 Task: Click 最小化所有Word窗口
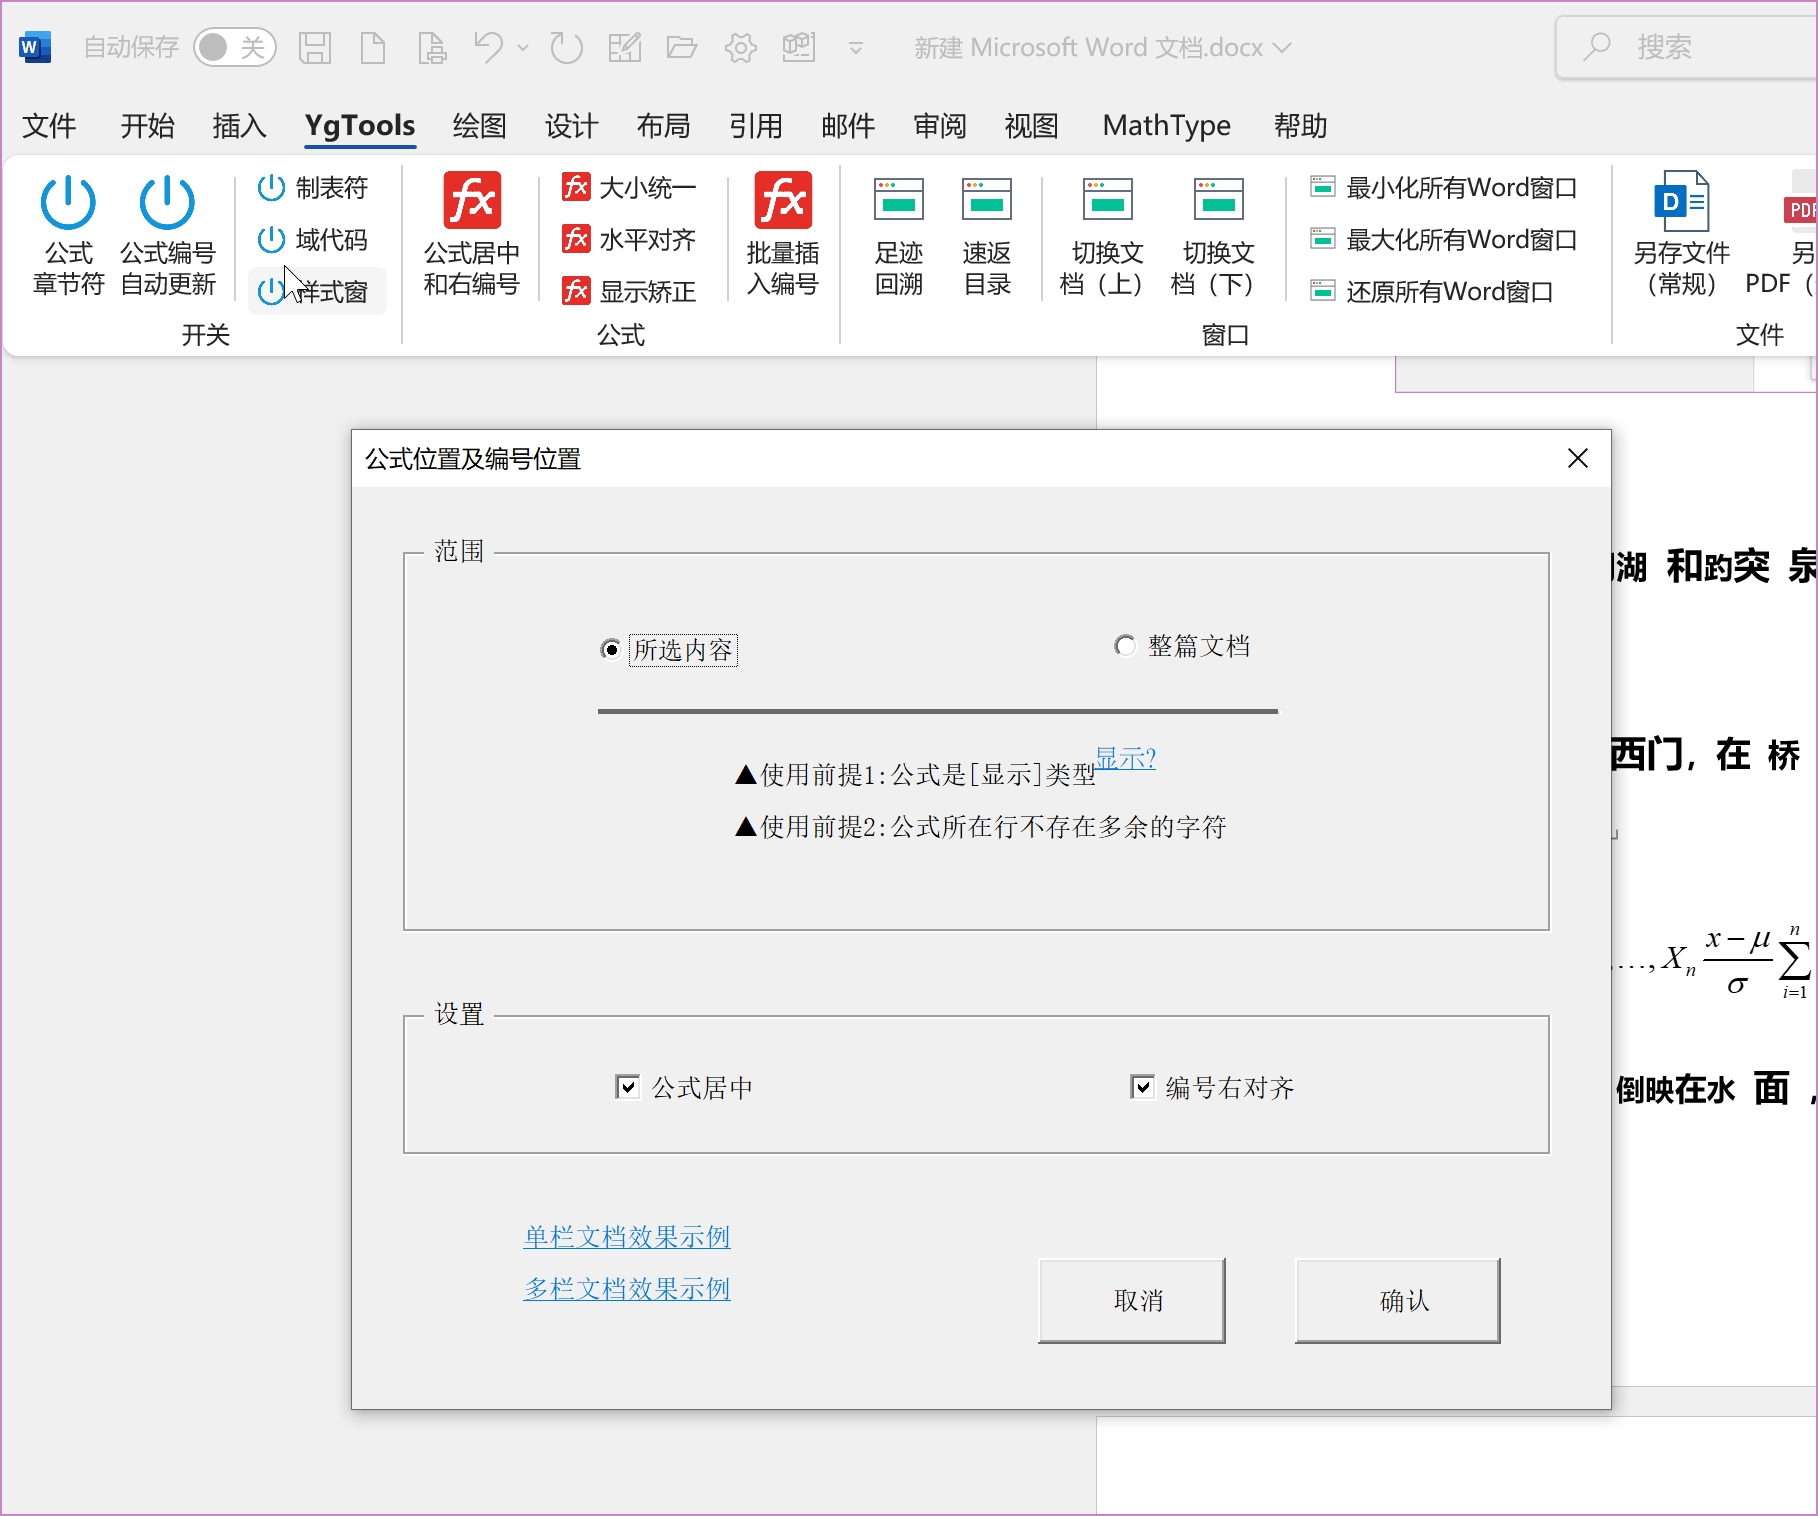coord(1444,188)
